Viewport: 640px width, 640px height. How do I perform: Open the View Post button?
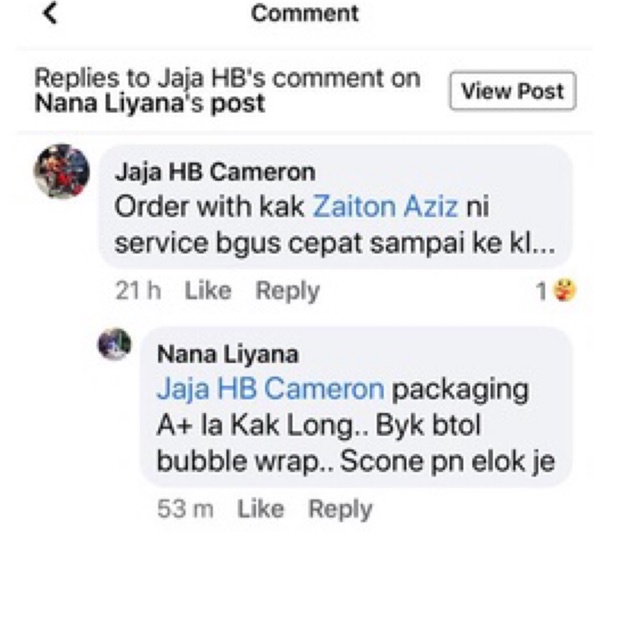point(513,91)
